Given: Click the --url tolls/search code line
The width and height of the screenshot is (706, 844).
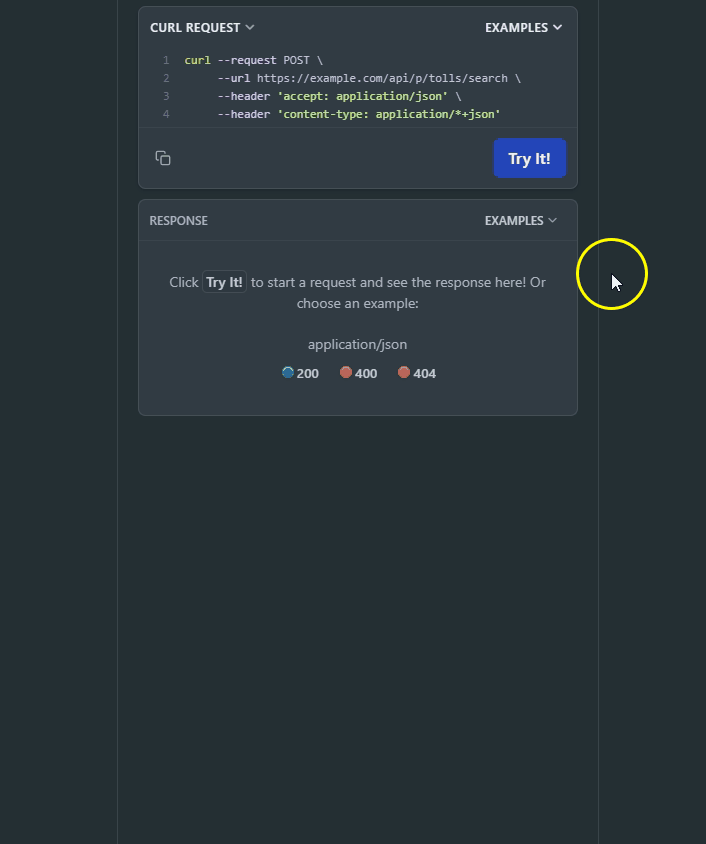Looking at the screenshot, I should click(x=369, y=78).
